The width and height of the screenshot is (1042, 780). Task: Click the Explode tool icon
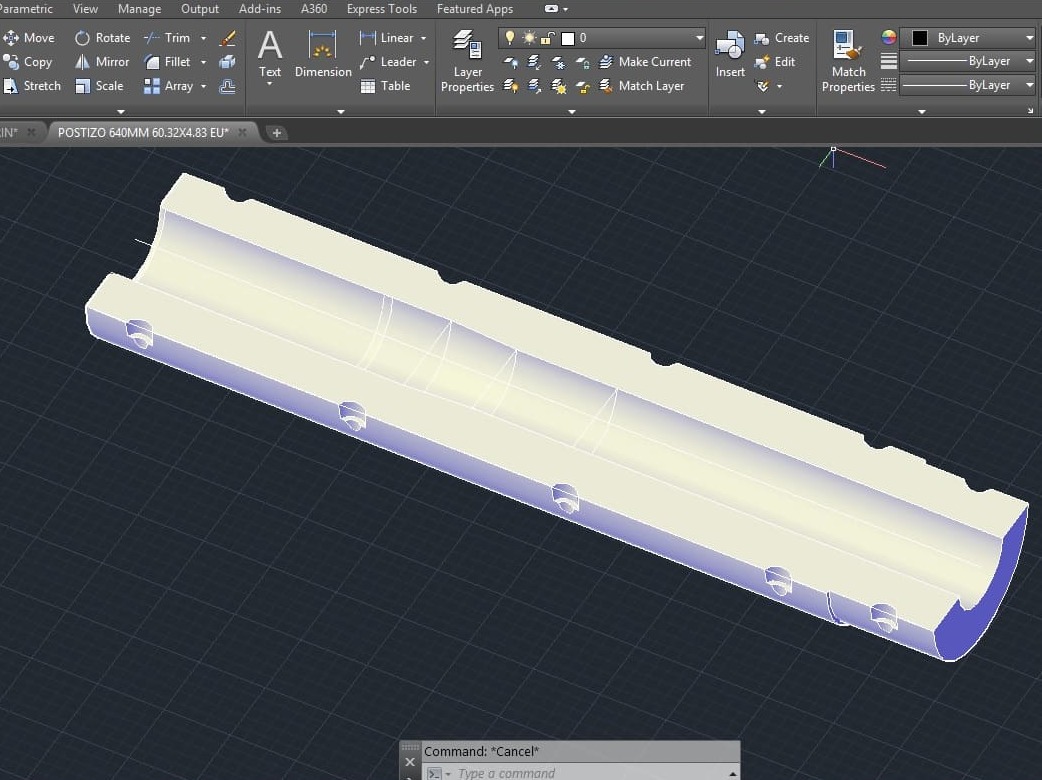point(227,62)
